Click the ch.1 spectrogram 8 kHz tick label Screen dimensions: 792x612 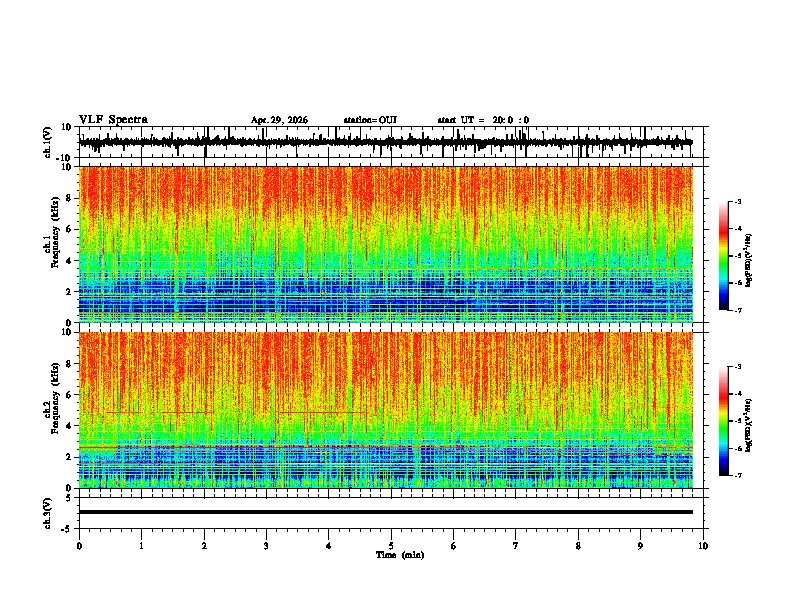coord(70,198)
